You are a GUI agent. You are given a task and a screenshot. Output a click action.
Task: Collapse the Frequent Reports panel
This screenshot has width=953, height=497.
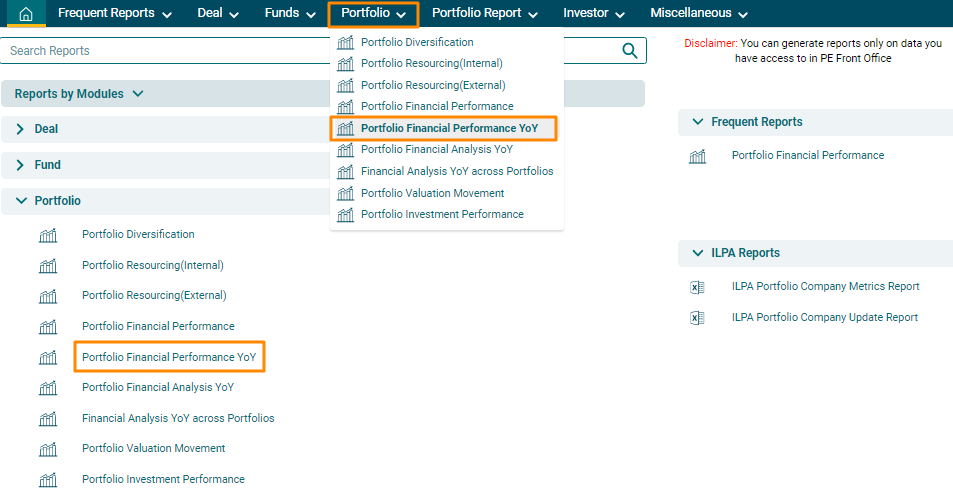697,122
